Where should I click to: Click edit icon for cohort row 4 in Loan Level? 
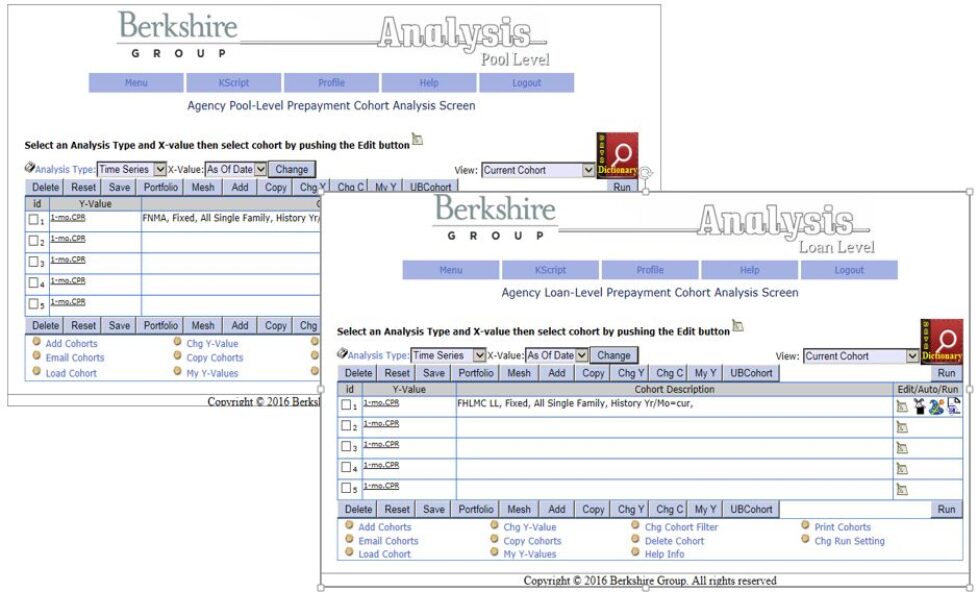click(902, 469)
